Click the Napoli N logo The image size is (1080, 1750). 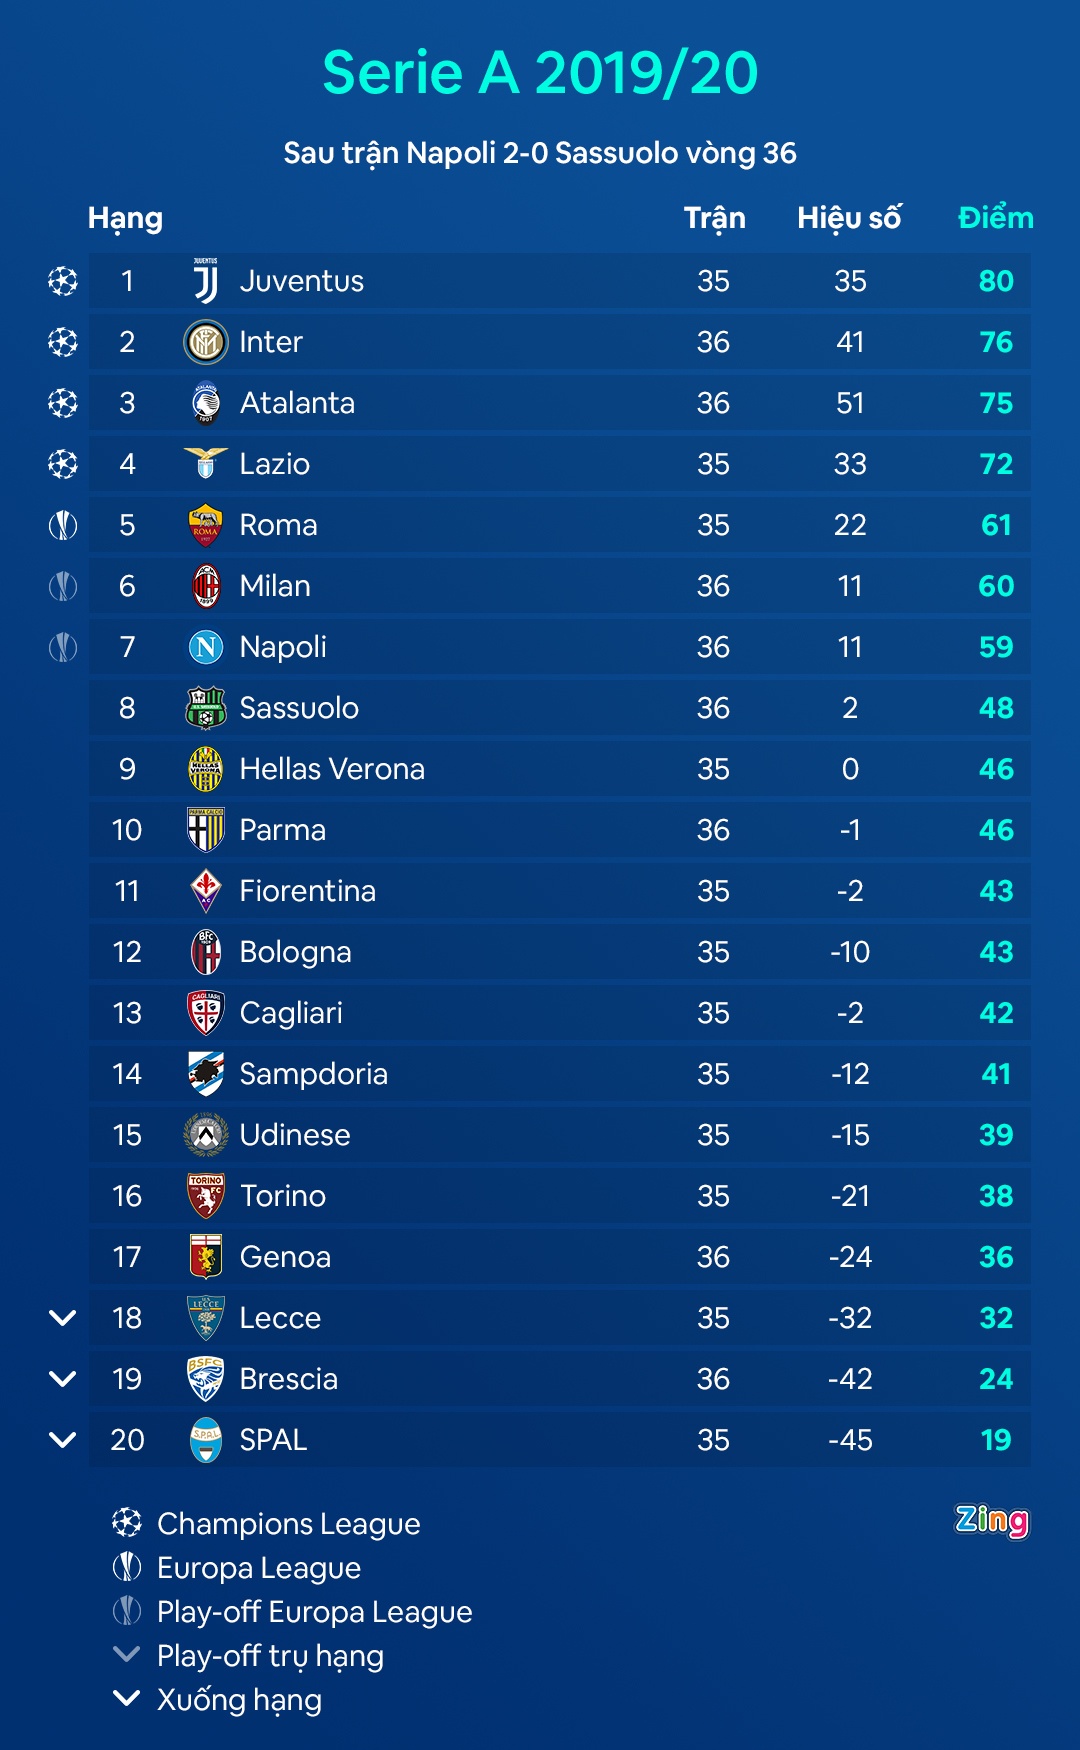pos(206,647)
